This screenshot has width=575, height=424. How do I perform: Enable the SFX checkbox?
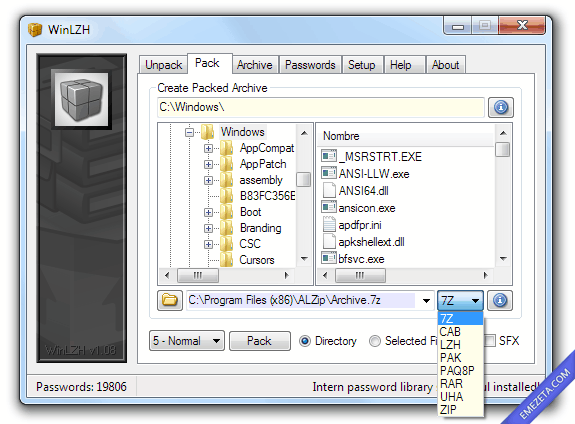click(x=490, y=341)
